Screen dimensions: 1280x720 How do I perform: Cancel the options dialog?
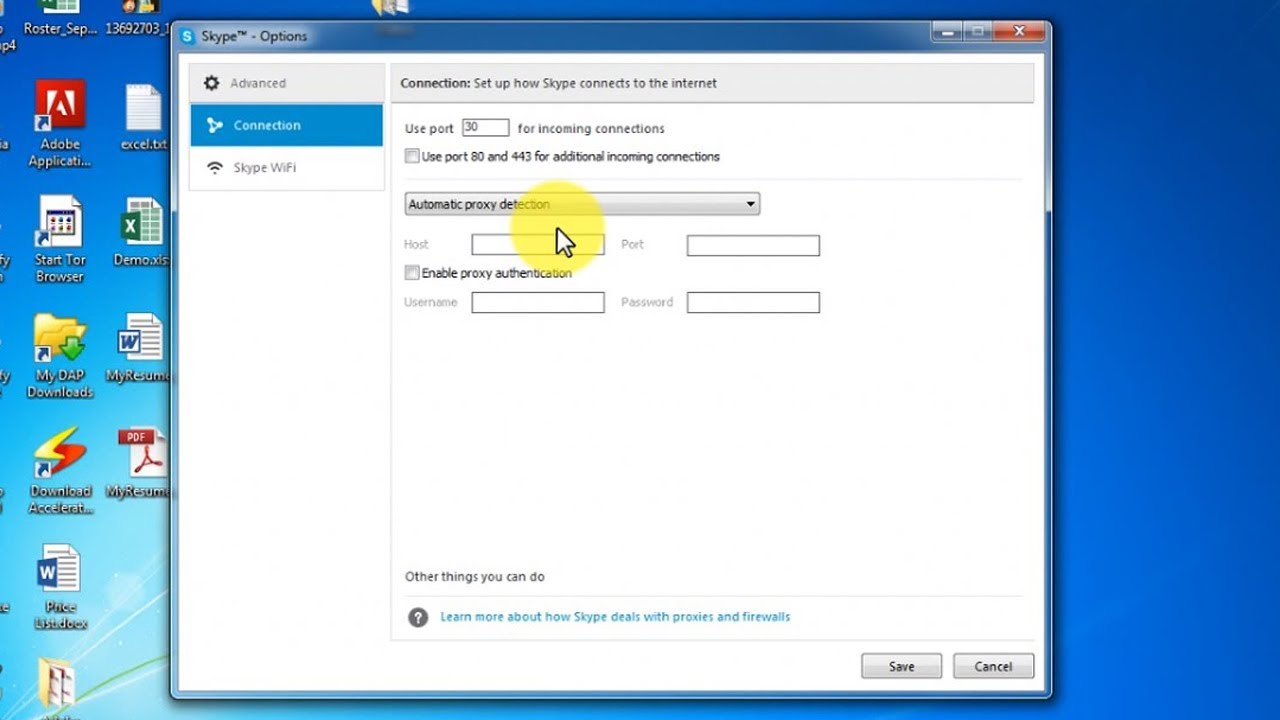point(993,666)
